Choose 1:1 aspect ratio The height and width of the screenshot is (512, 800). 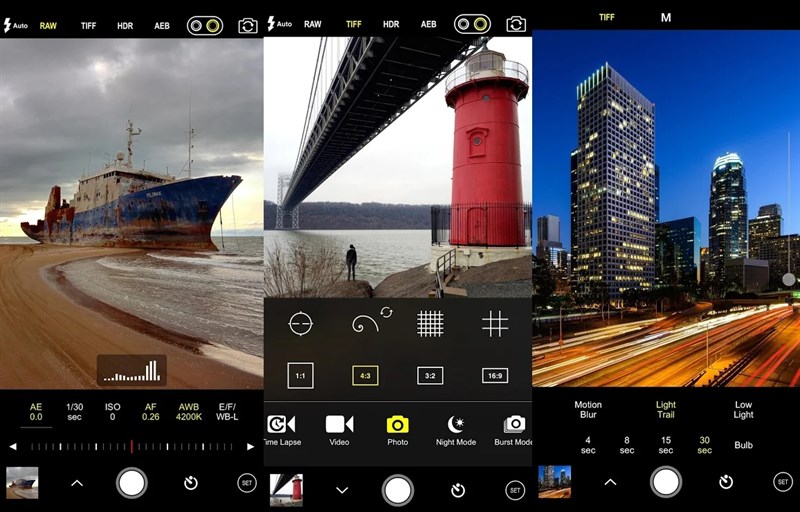coord(301,376)
